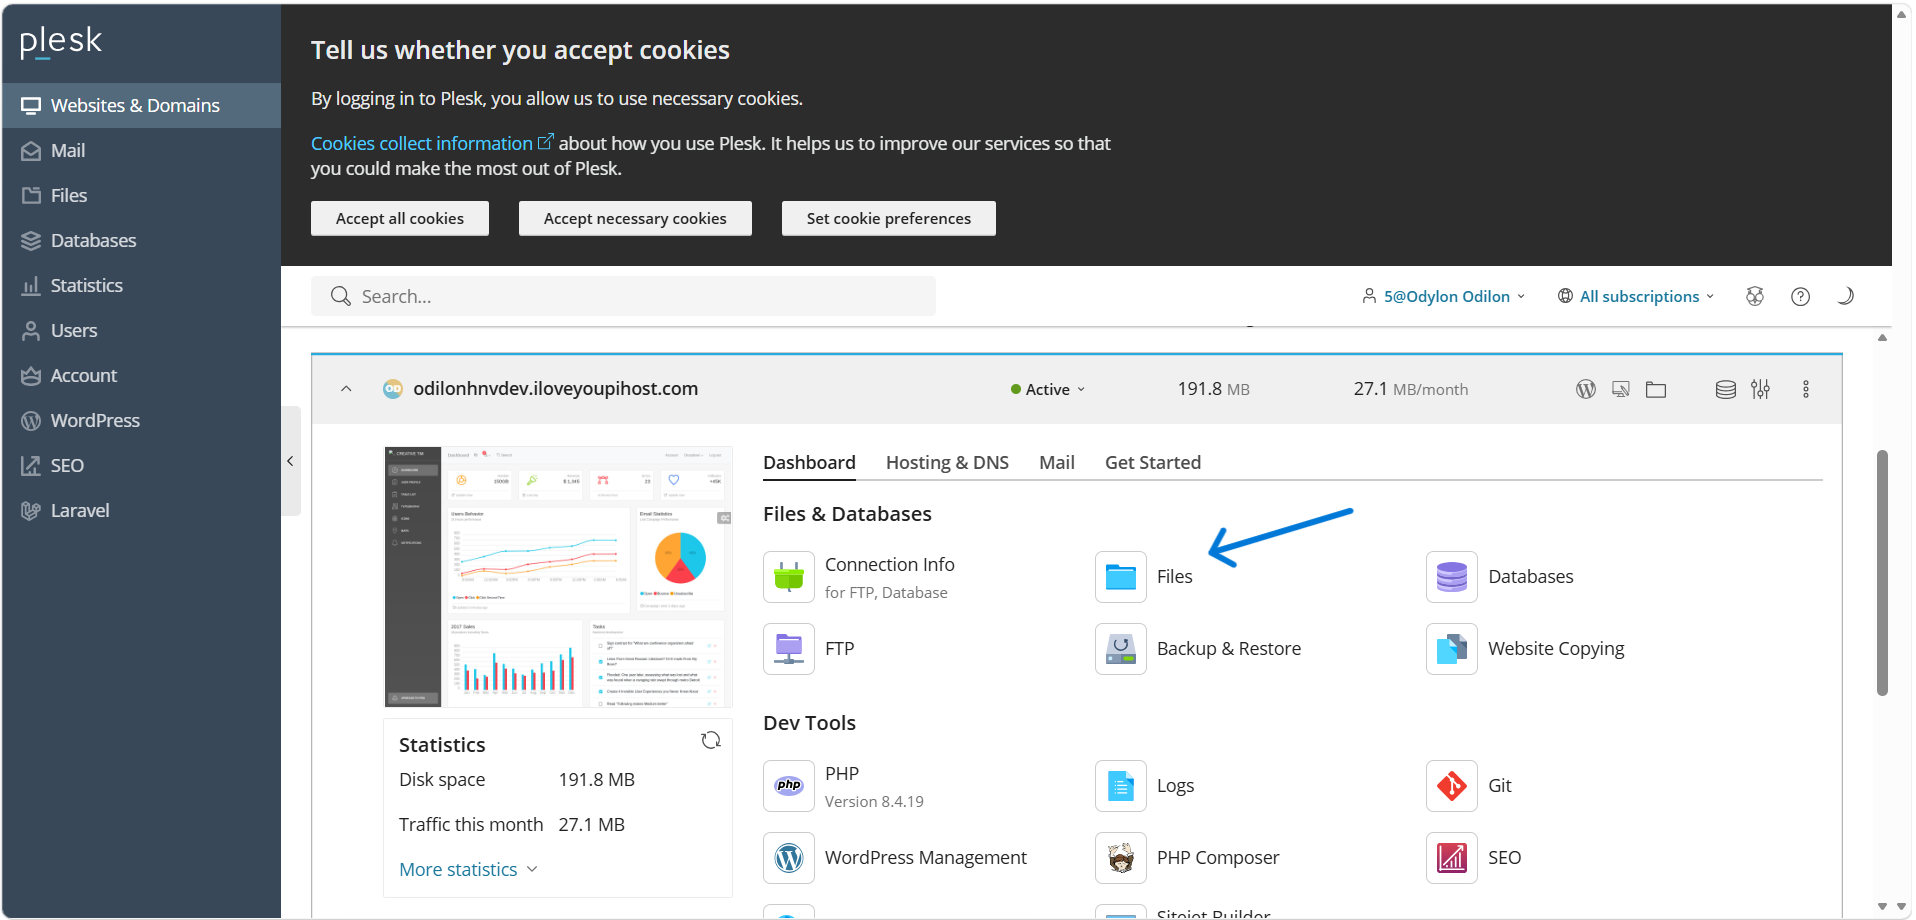
Task: Open the Active status dropdown
Action: (x=1048, y=390)
